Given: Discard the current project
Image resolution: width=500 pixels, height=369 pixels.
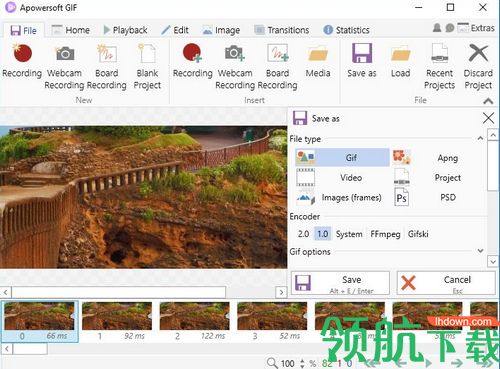Looking at the screenshot, I should [x=478, y=67].
